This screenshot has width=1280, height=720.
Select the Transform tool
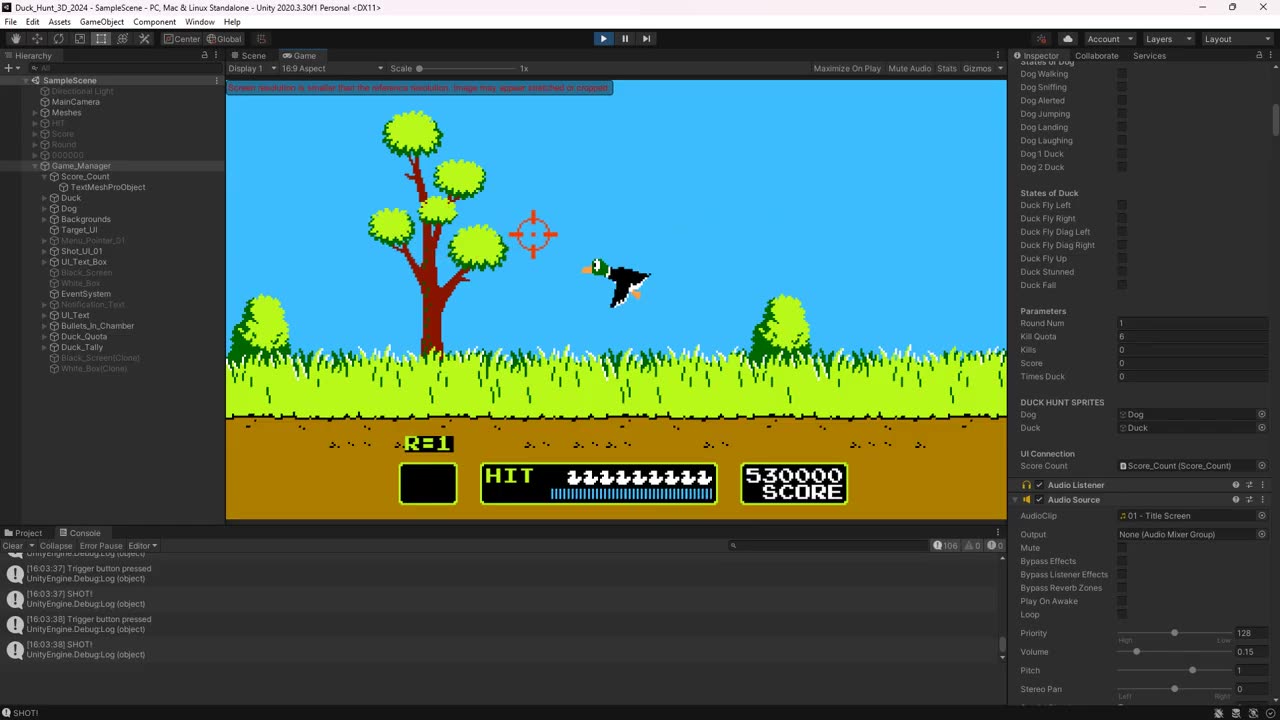tap(123, 39)
